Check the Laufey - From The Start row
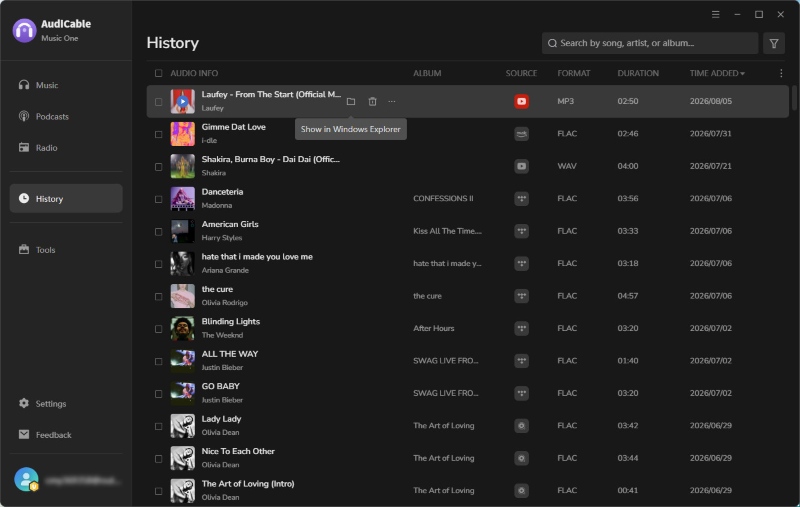800x507 pixels. click(x=159, y=102)
